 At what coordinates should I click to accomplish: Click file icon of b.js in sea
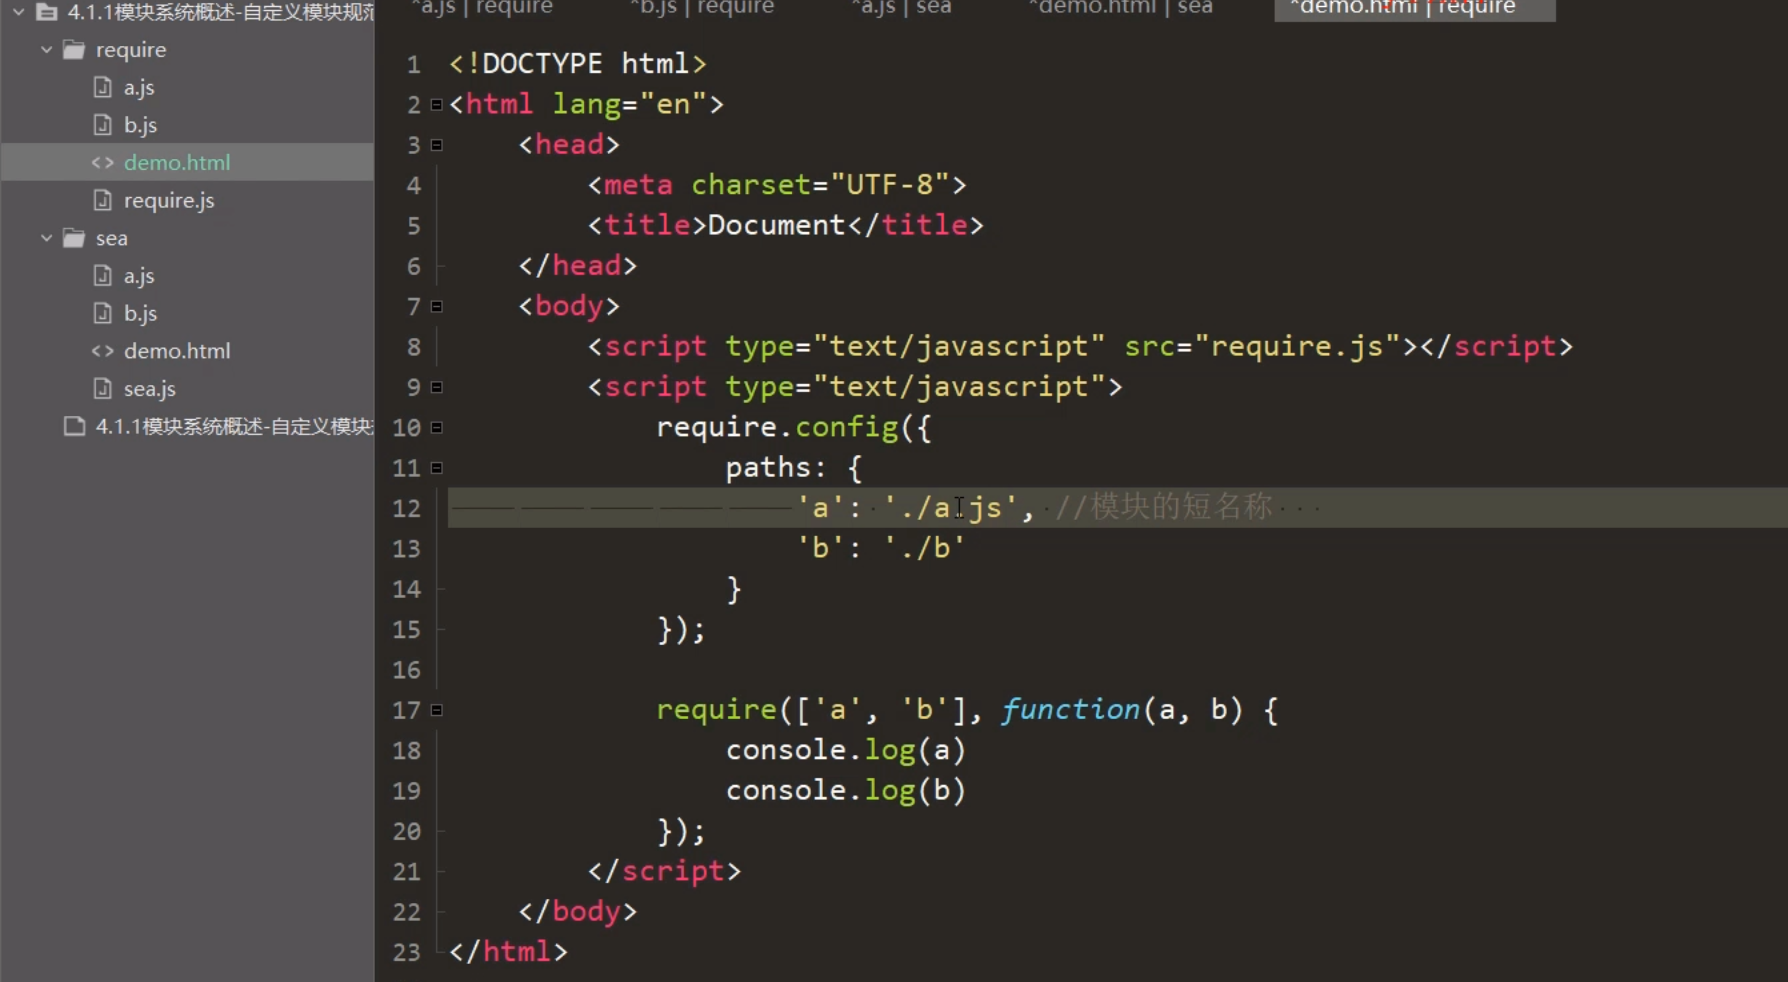coord(102,313)
